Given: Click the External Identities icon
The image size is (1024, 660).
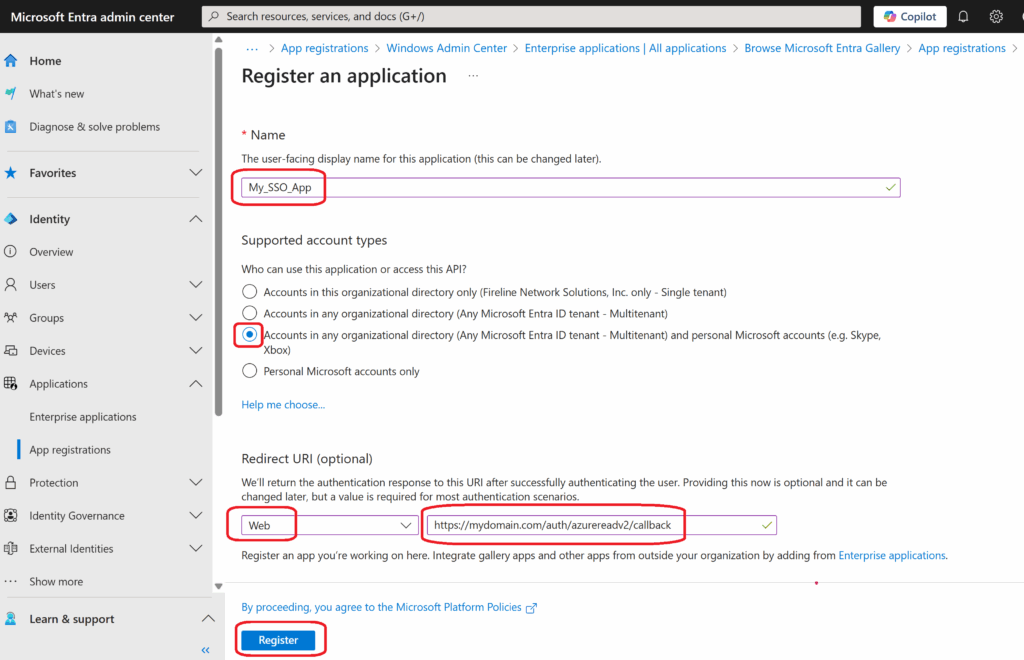Looking at the screenshot, I should click(x=10, y=548).
